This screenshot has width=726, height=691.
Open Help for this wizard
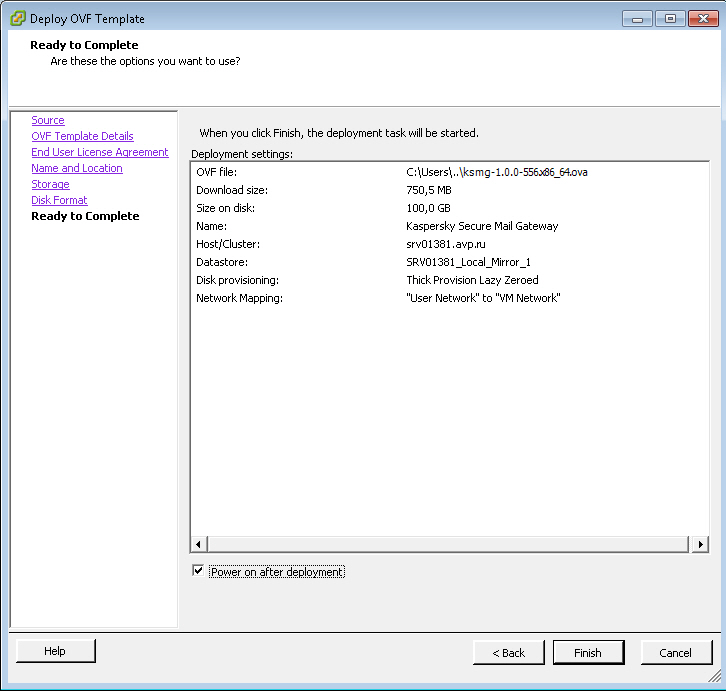pyautogui.click(x=55, y=651)
